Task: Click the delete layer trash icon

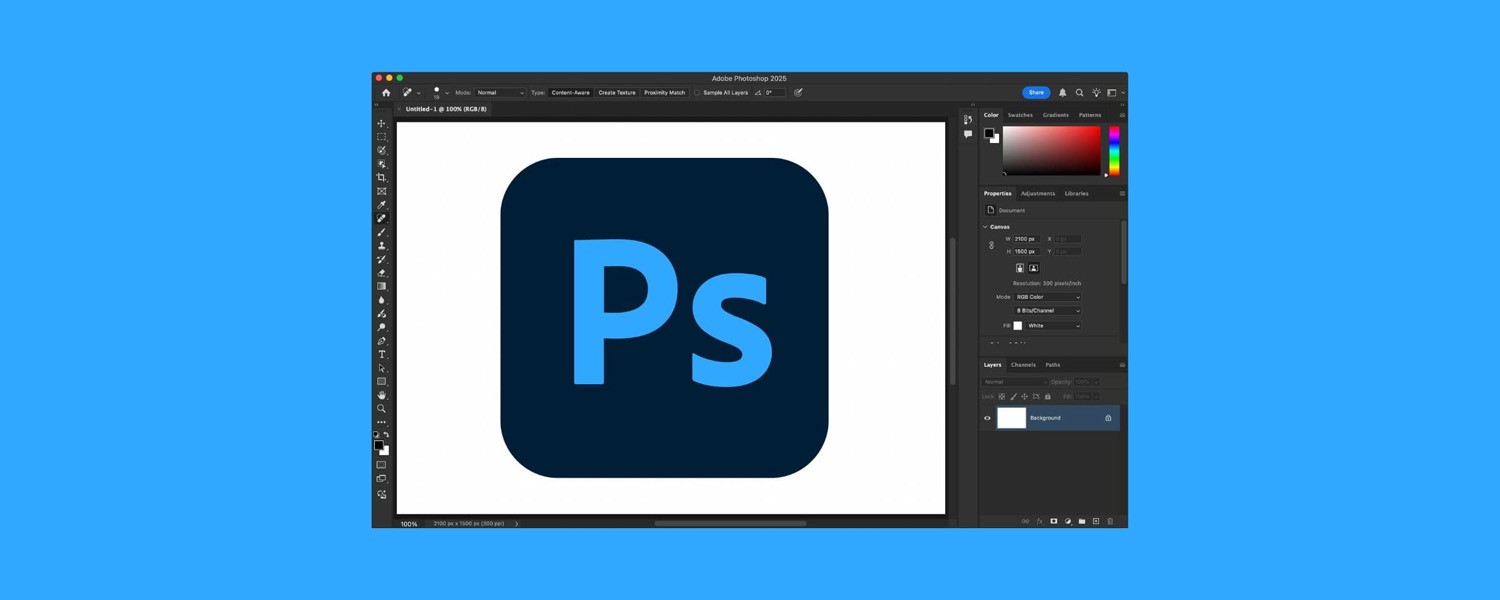Action: coord(1110,521)
